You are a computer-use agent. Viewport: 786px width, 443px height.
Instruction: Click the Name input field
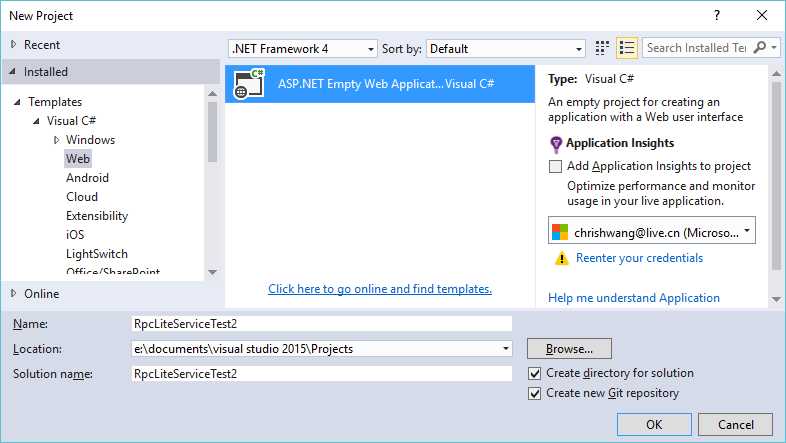coord(322,324)
